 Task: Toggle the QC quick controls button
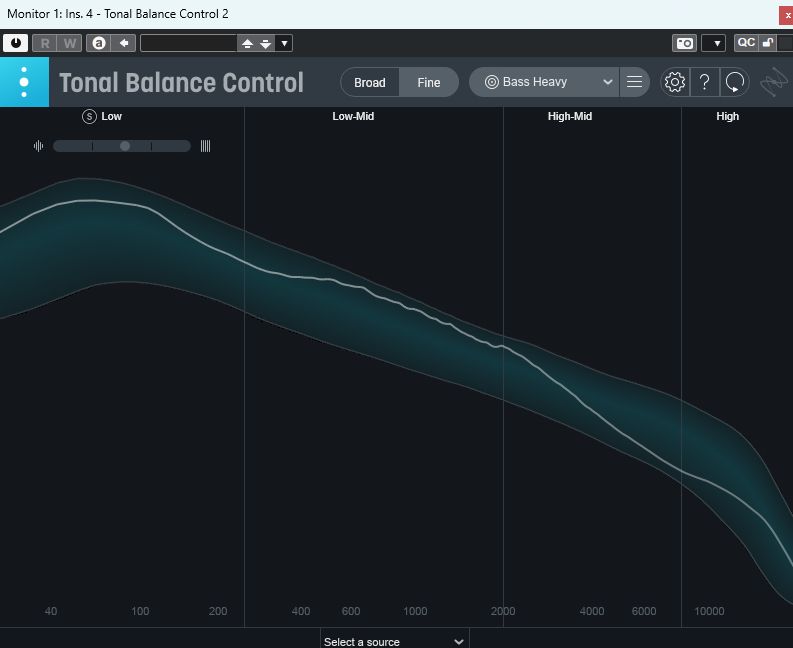click(746, 42)
